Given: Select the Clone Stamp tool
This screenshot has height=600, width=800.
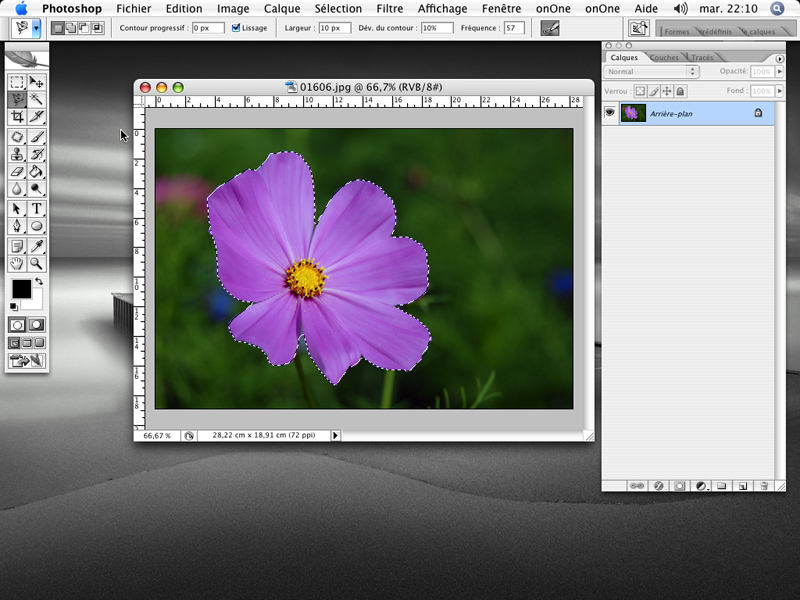Looking at the screenshot, I should (x=17, y=155).
